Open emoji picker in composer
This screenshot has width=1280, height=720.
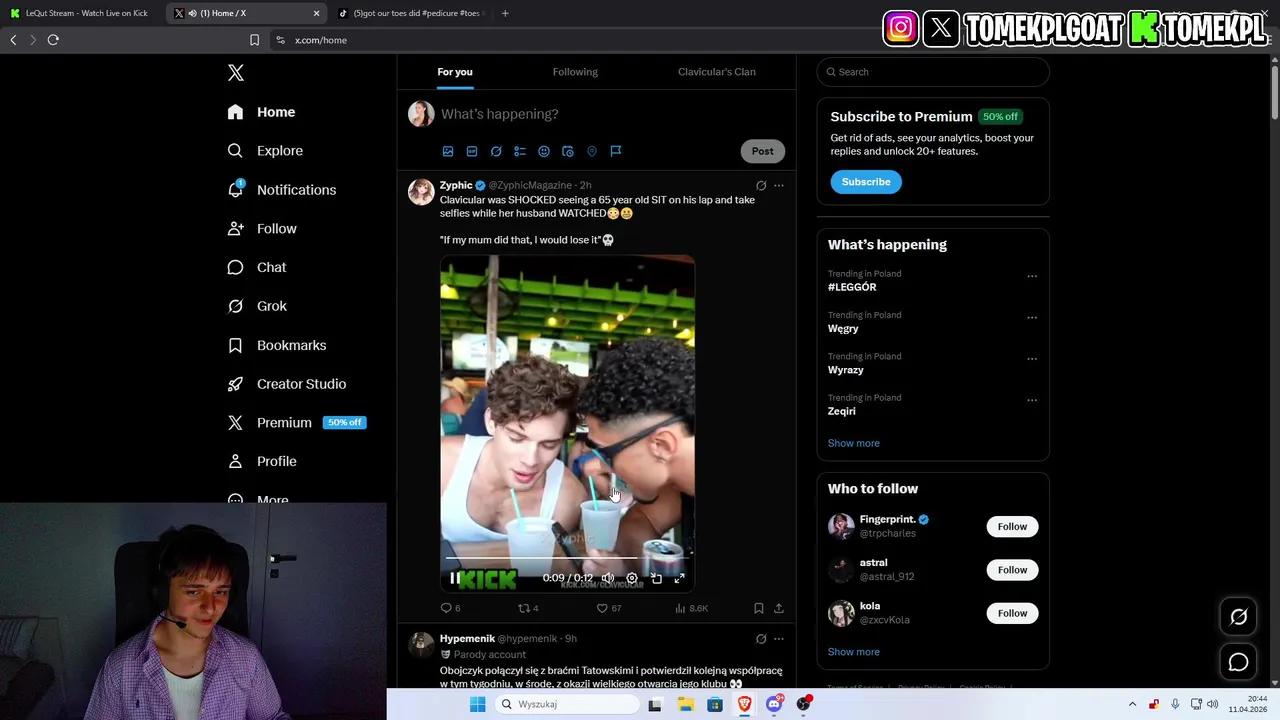pos(544,151)
